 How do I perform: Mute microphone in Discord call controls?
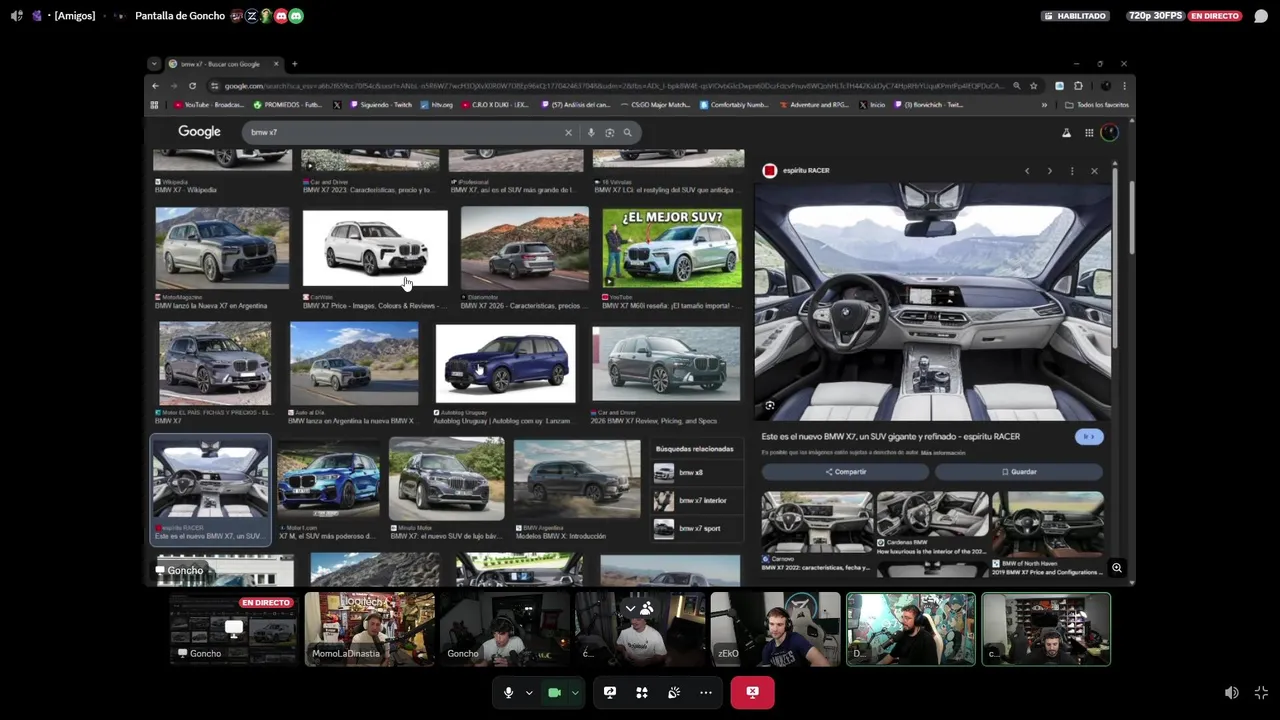coord(508,692)
